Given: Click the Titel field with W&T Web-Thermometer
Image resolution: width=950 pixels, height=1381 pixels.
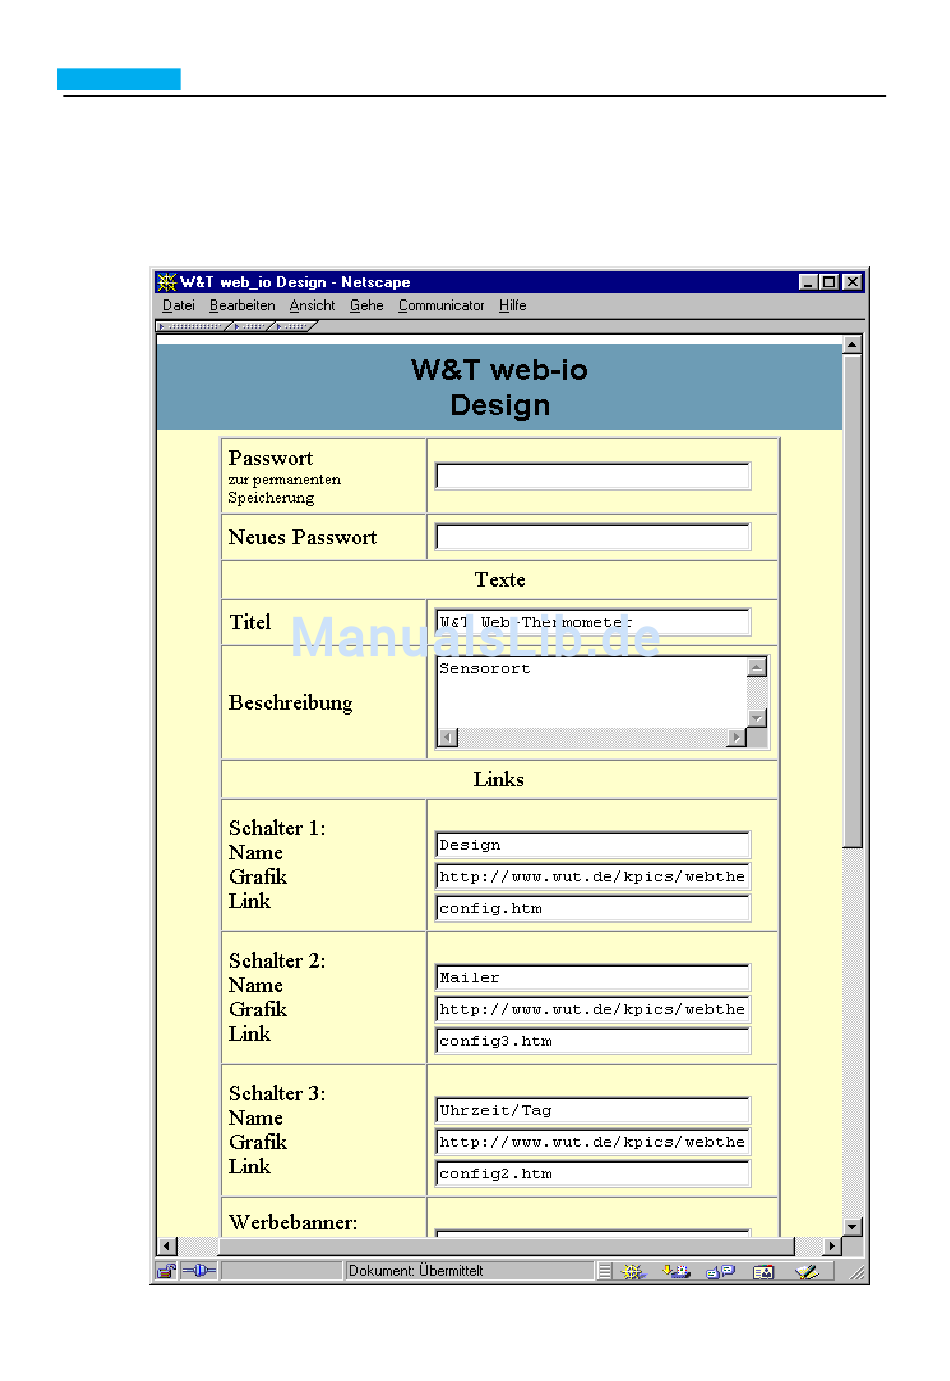Looking at the screenshot, I should [593, 622].
